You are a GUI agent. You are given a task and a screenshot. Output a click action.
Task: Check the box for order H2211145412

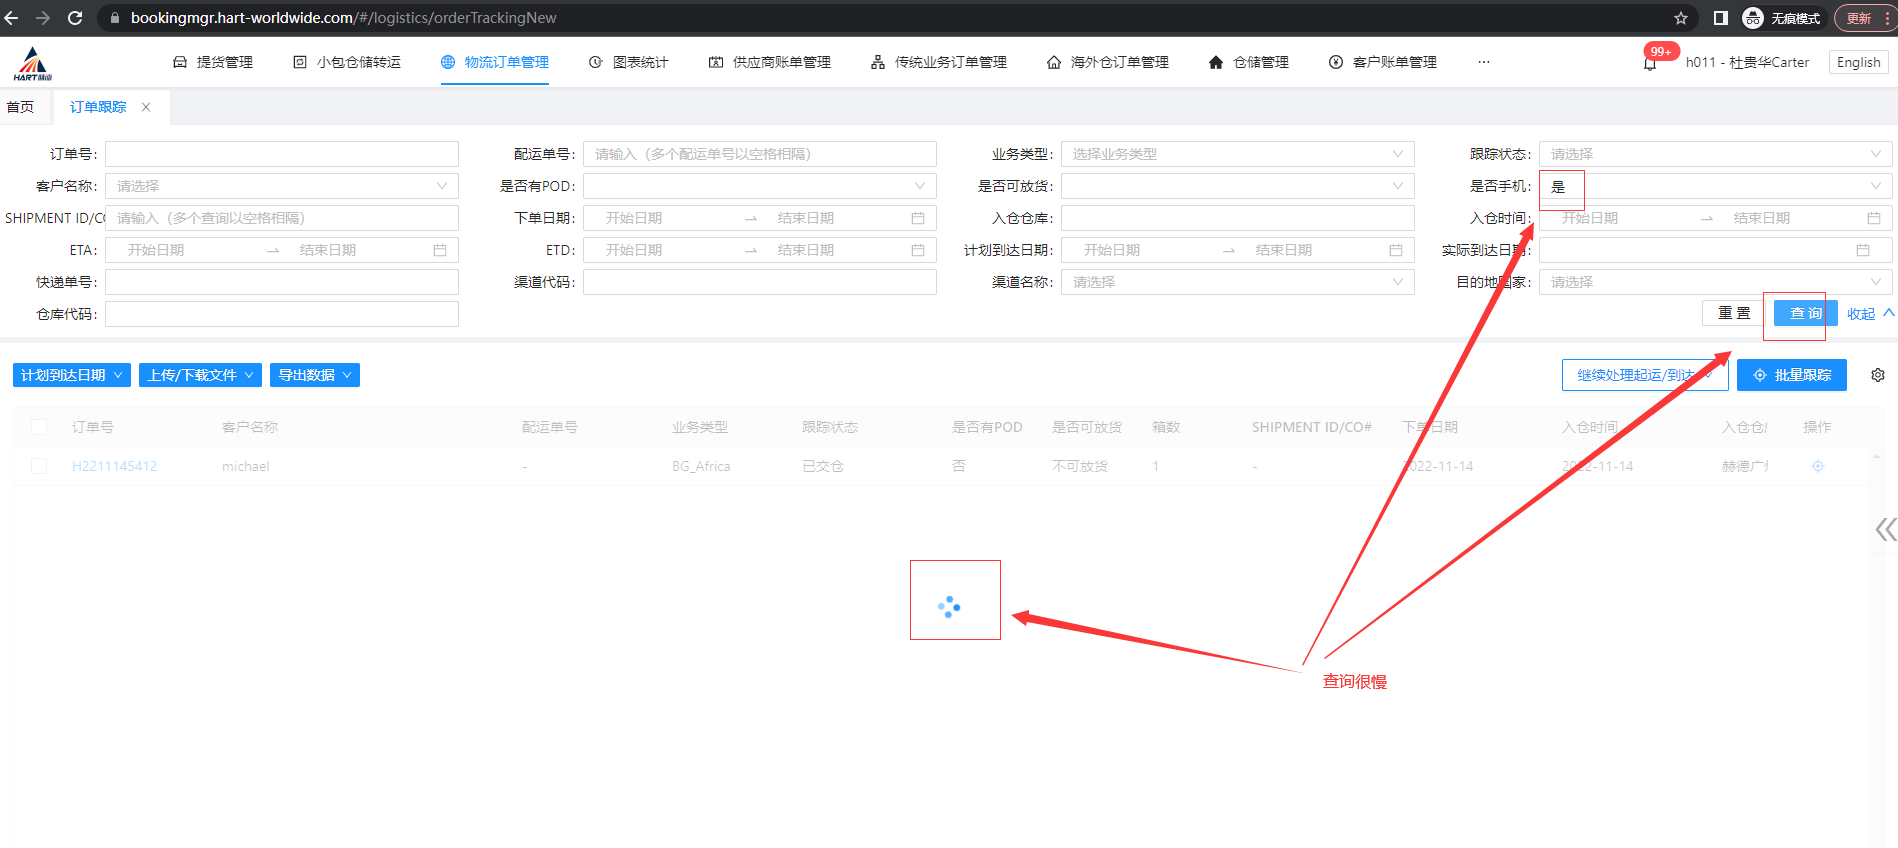(39, 466)
